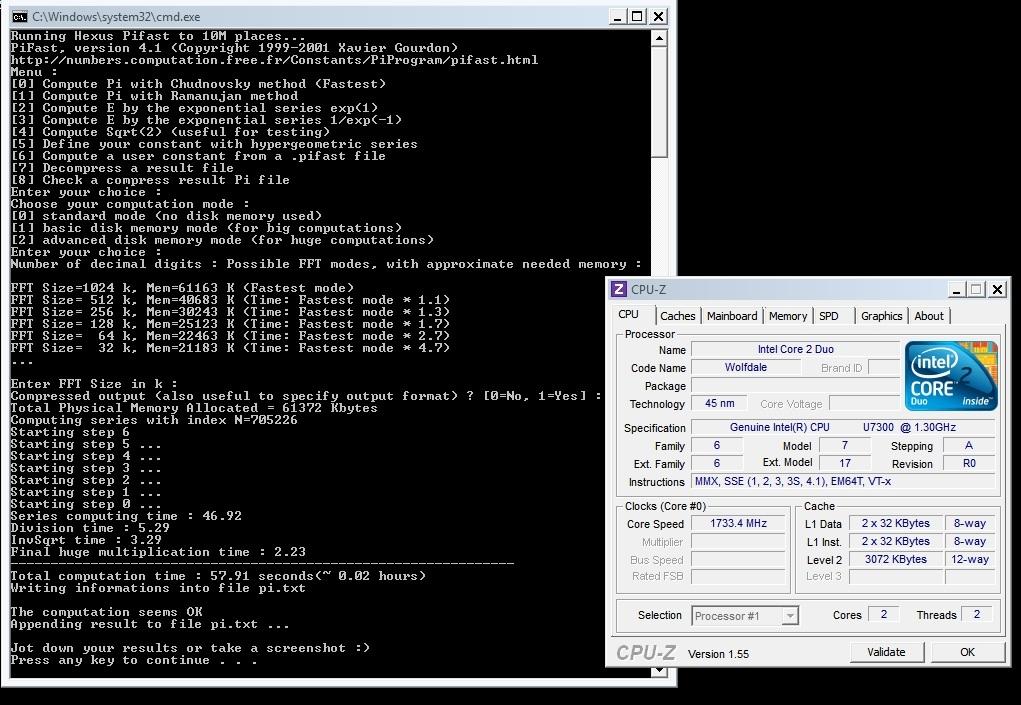Click the Ext. Model value '17'
1021x705 pixels.
[x=845, y=463]
